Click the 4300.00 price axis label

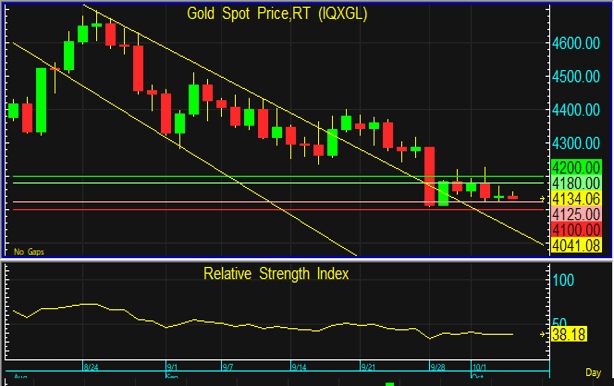(x=576, y=143)
